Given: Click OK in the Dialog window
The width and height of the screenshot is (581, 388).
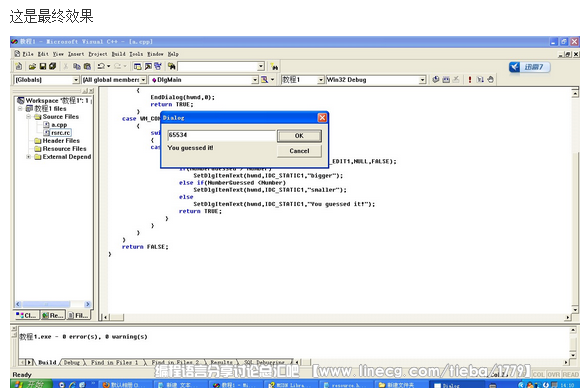Looking at the screenshot, I should tap(299, 136).
